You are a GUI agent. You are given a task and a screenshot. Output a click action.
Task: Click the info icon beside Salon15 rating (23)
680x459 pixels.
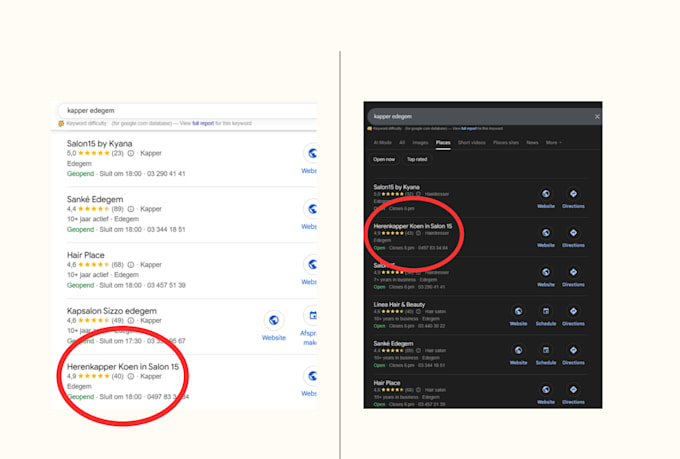[x=131, y=153]
